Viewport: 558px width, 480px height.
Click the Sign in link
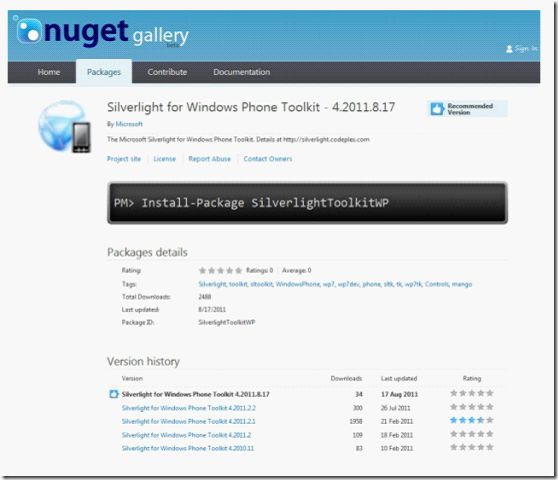526,48
